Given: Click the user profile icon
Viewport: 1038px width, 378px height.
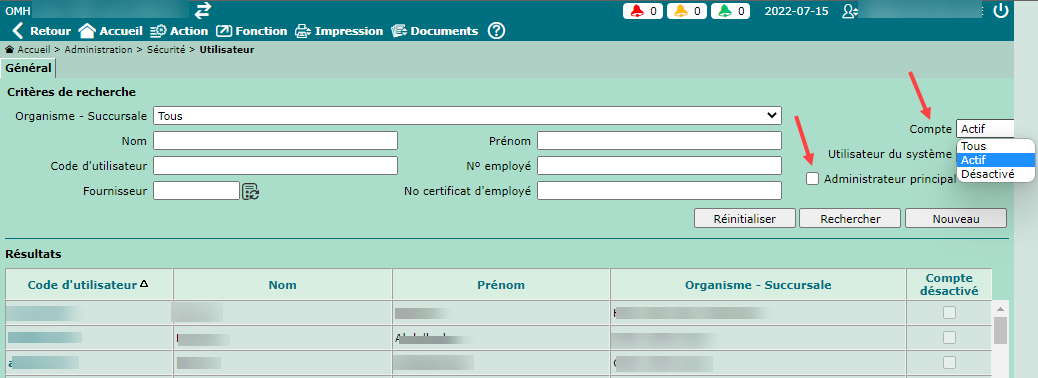Looking at the screenshot, I should click(849, 11).
